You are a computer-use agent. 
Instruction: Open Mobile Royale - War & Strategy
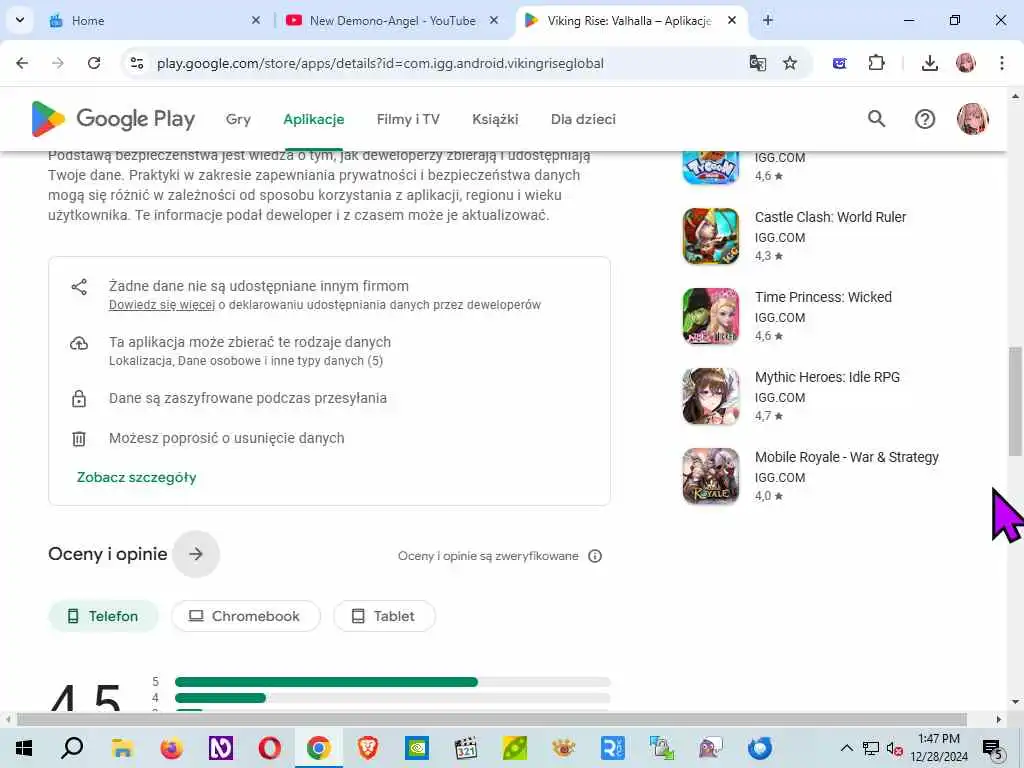846,457
